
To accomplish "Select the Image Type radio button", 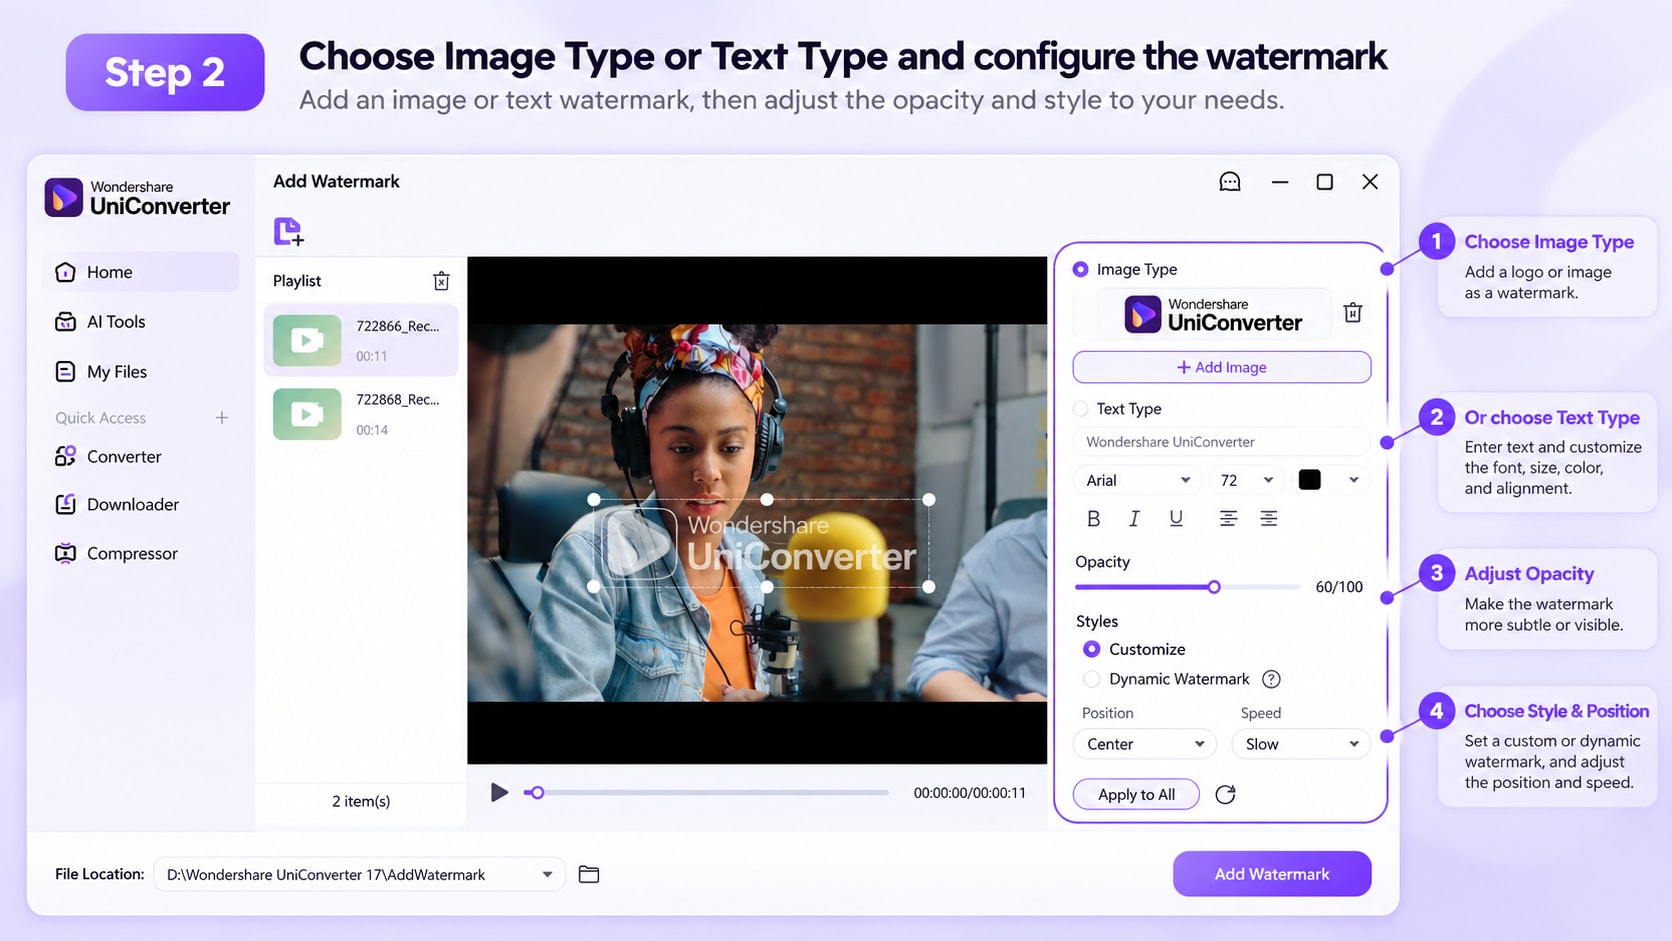I will [1080, 269].
